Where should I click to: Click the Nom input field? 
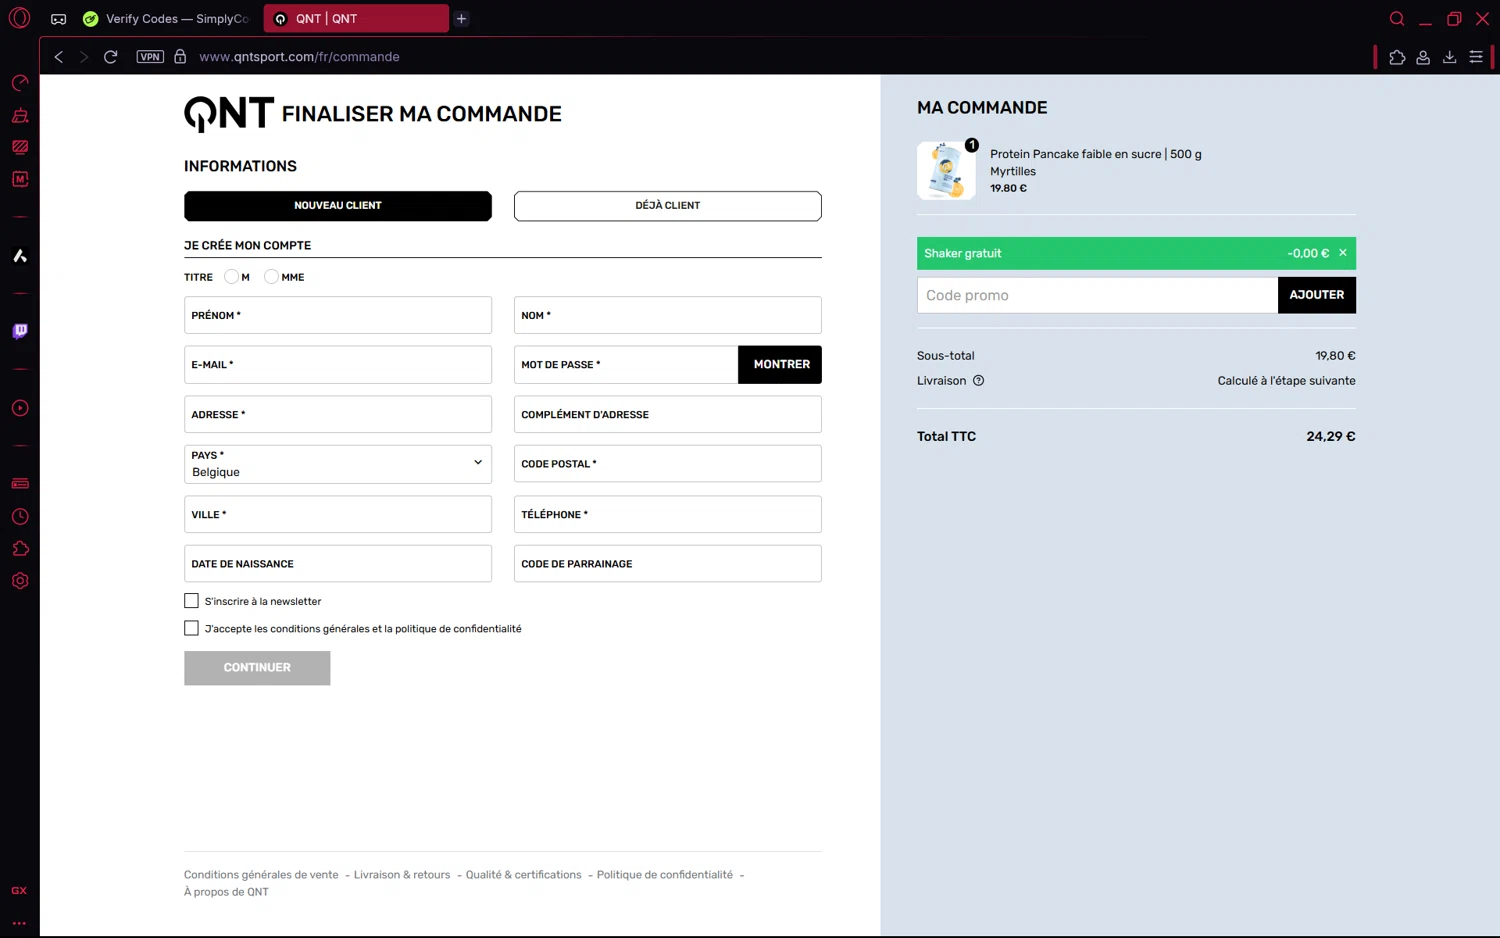tap(668, 315)
